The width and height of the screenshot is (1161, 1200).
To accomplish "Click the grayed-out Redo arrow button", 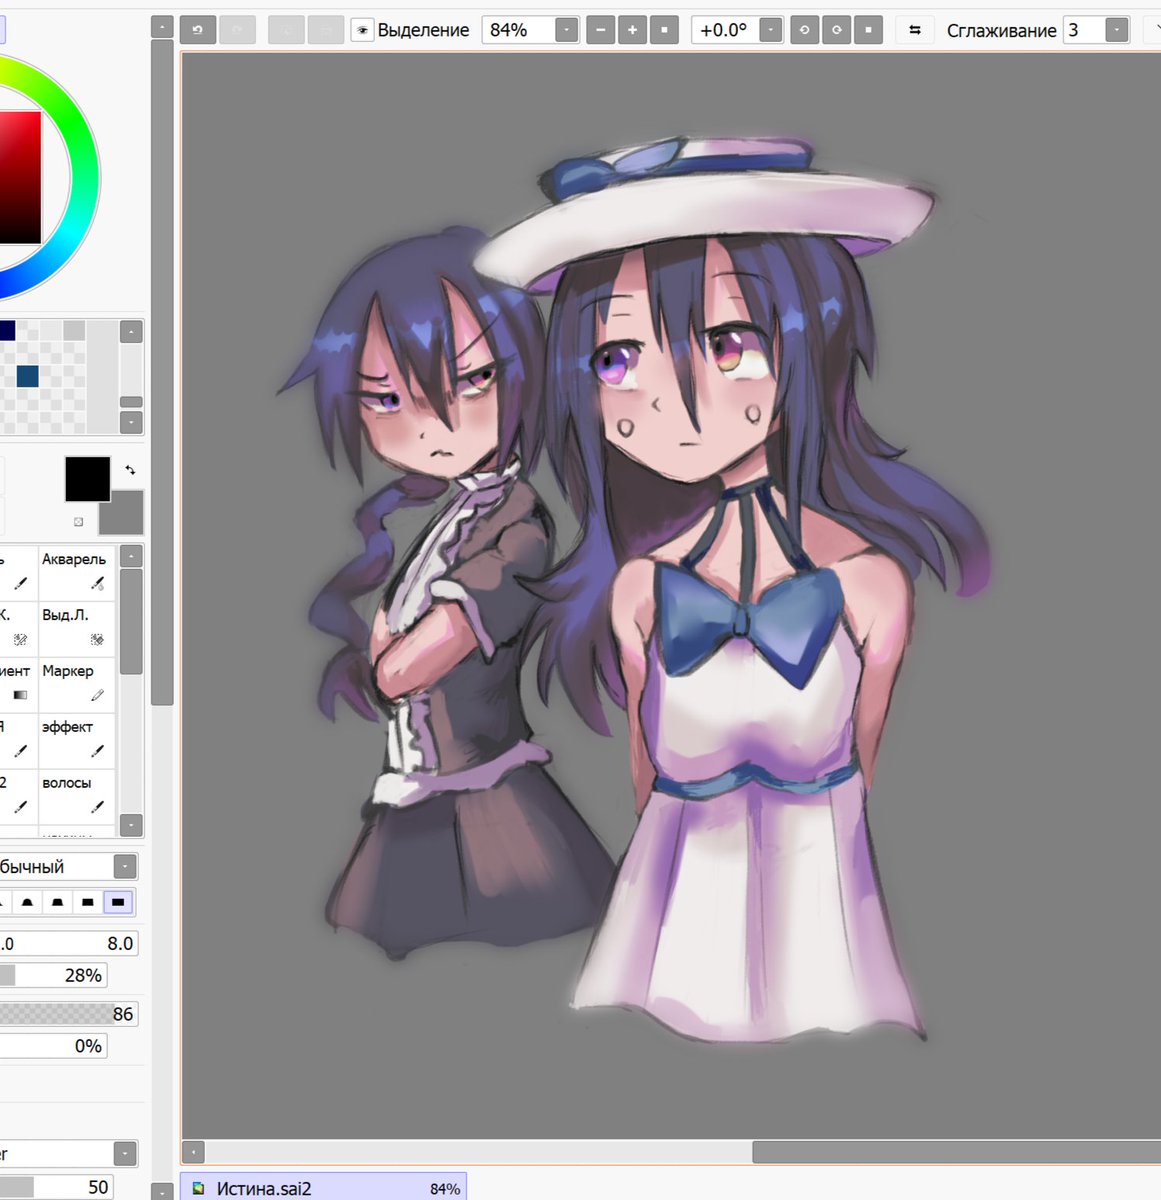I will (x=237, y=30).
